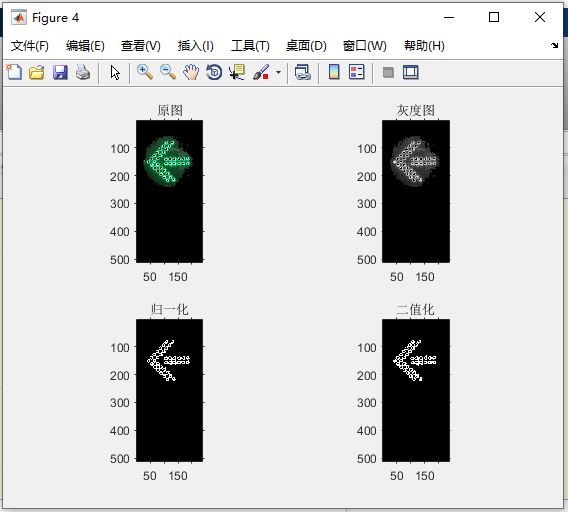Toggle the Pan hand tool

[191, 72]
